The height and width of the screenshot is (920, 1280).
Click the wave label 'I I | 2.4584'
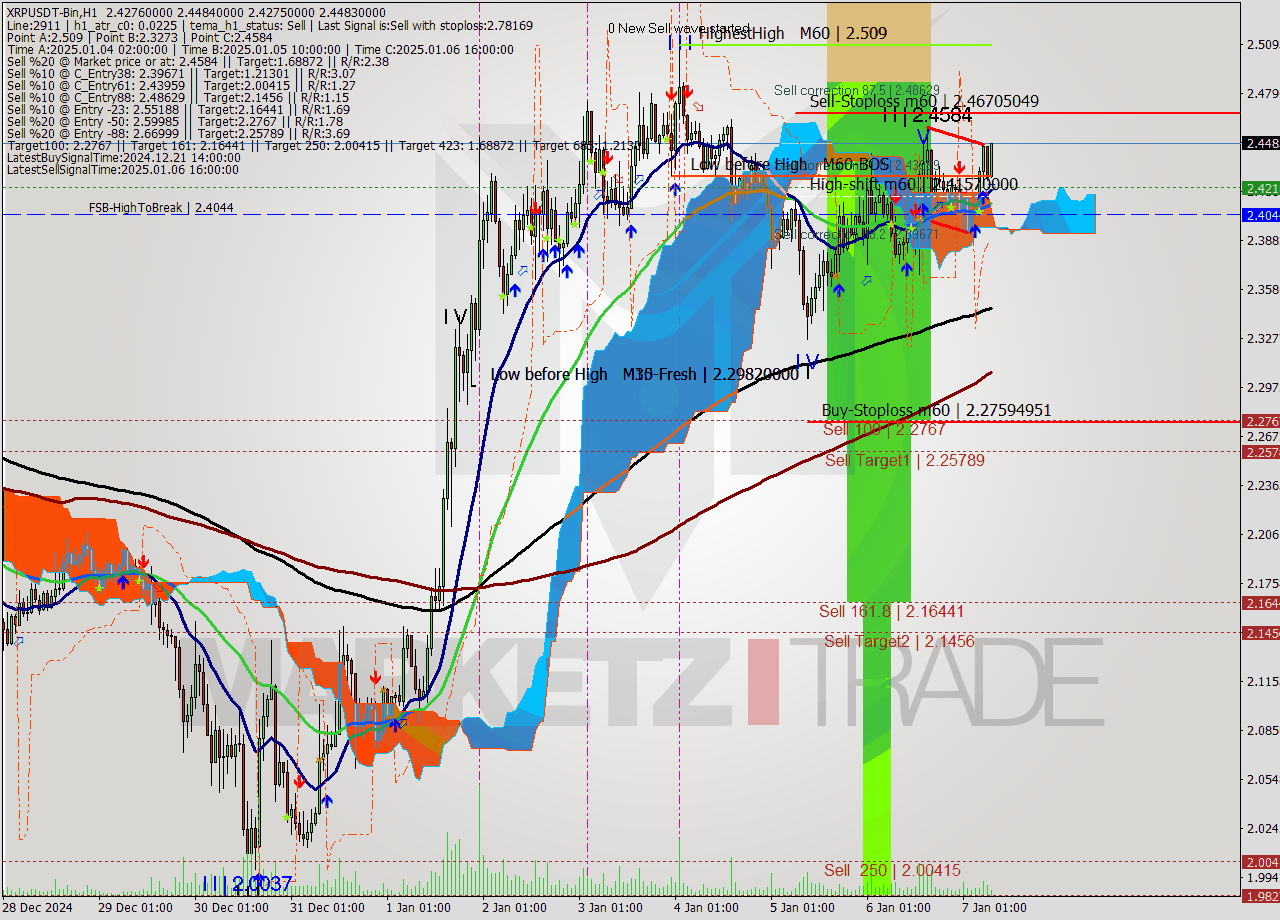pos(926,116)
